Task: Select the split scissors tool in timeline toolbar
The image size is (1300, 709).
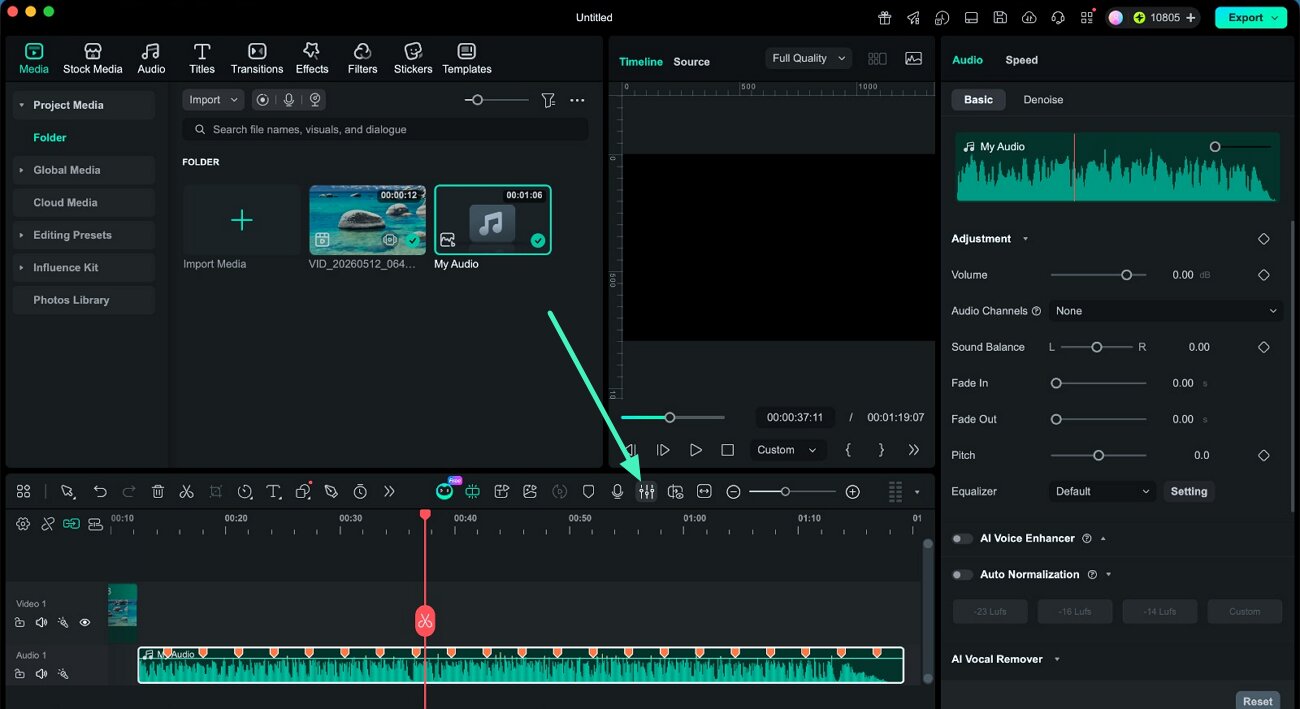Action: [186, 492]
